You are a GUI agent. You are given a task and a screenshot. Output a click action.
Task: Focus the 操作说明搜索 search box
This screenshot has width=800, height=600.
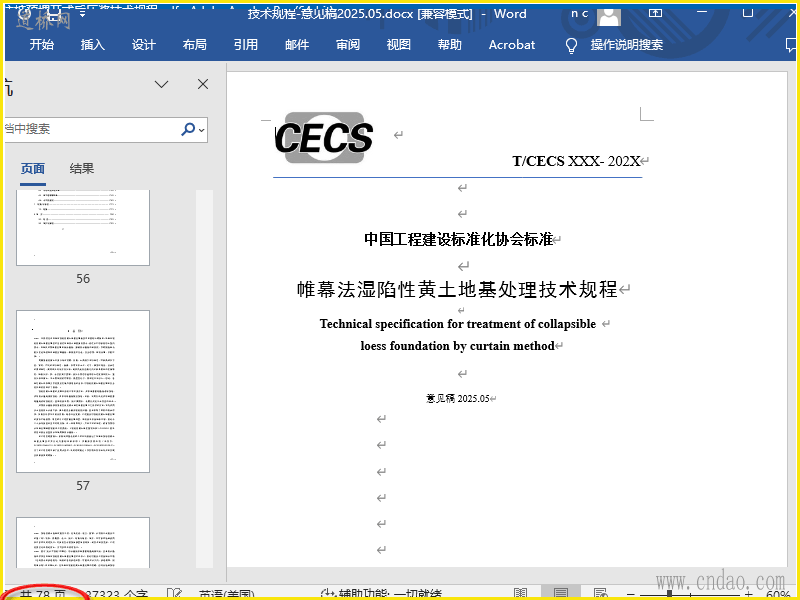[627, 45]
